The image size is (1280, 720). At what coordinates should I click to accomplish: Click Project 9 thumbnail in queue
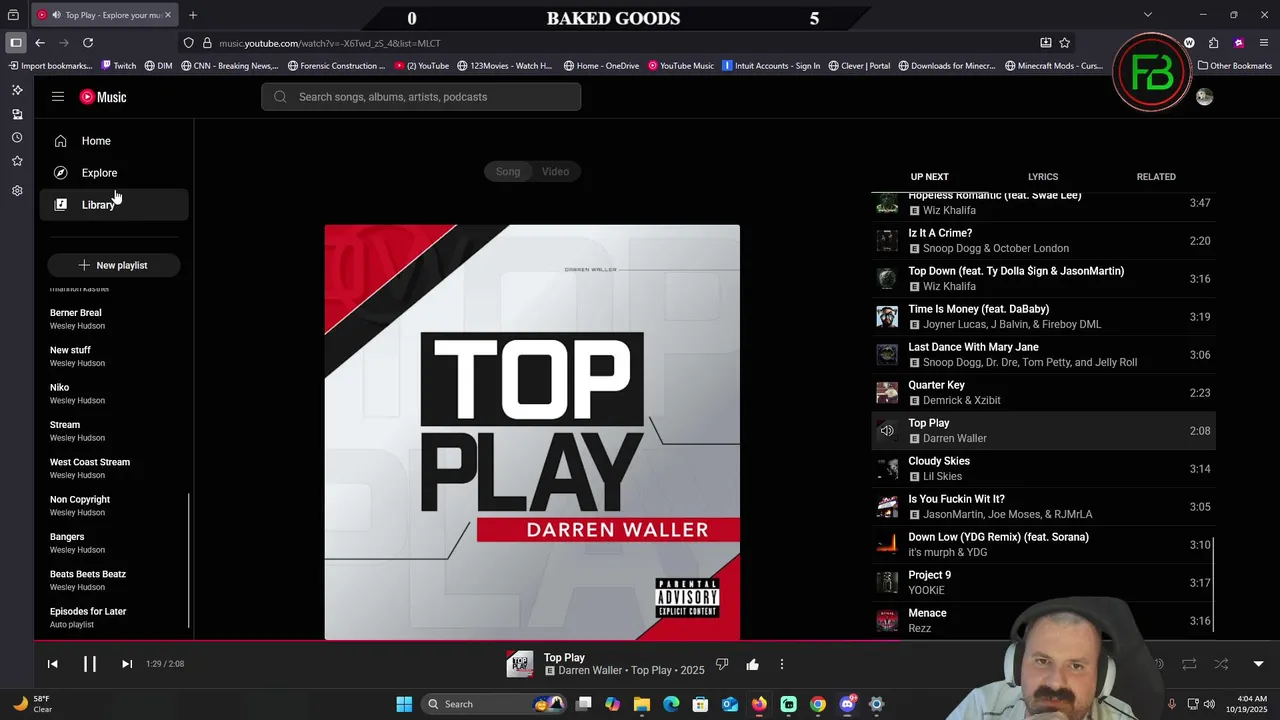coord(887,583)
